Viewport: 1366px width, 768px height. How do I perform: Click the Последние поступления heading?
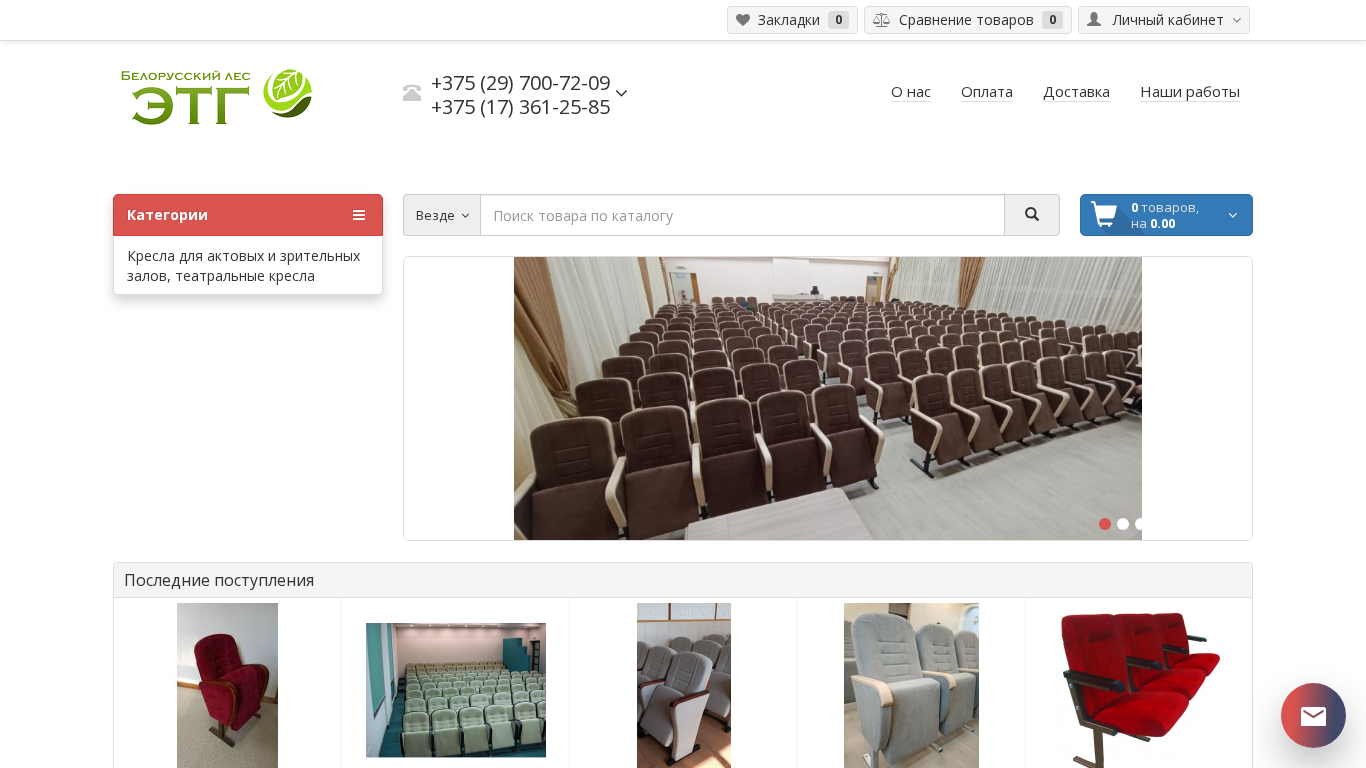click(219, 580)
